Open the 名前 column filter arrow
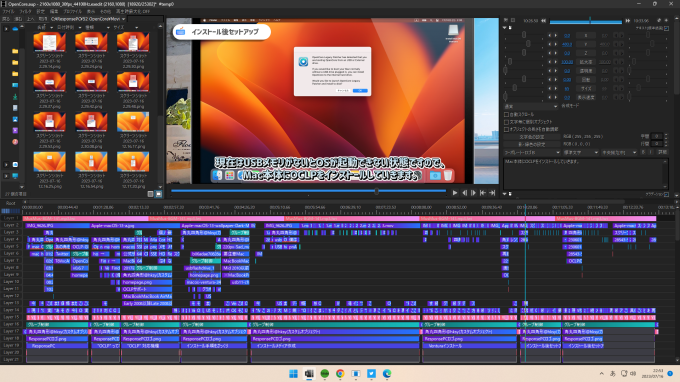Image resolution: width=680 pixels, height=382 pixels. pos(52,27)
